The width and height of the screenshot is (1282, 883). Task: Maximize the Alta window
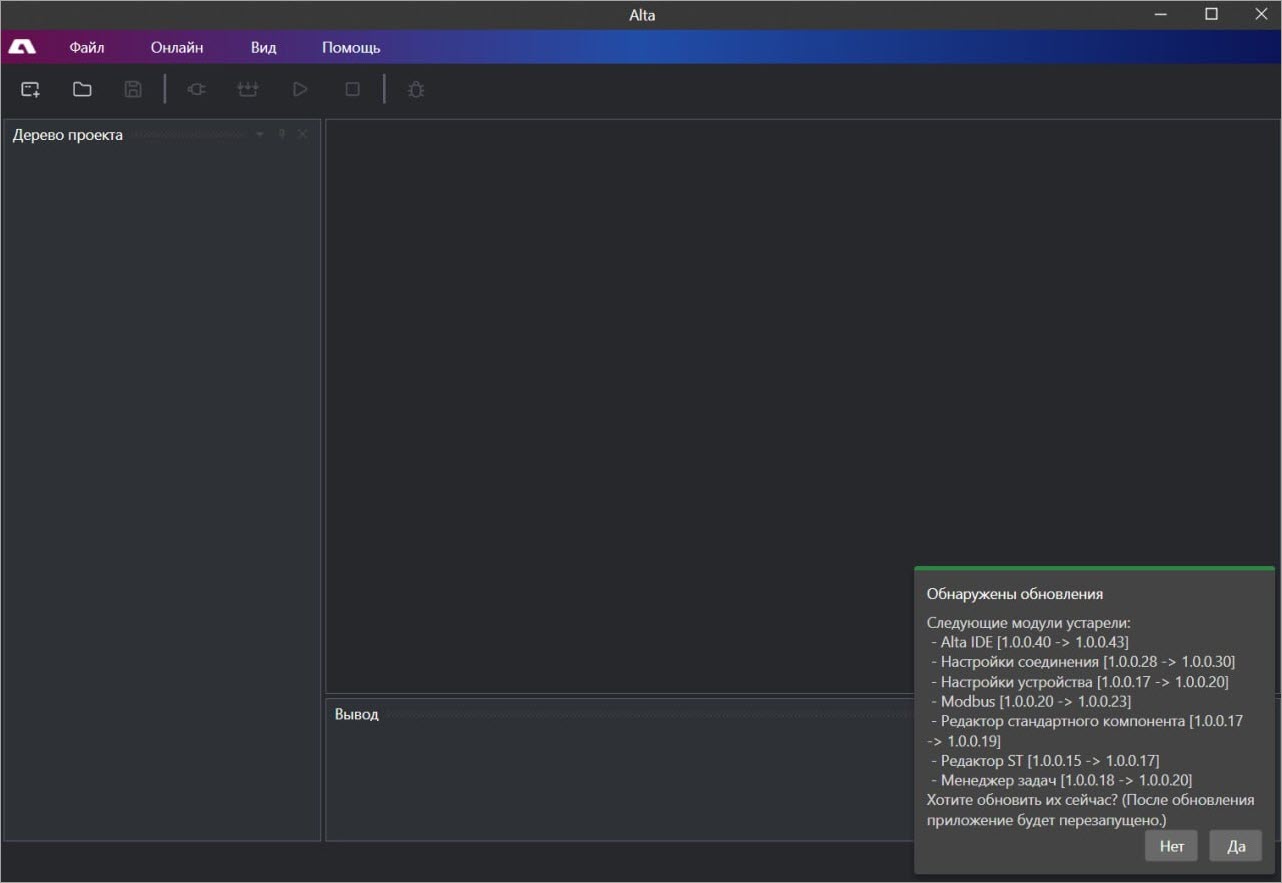[x=1211, y=14]
